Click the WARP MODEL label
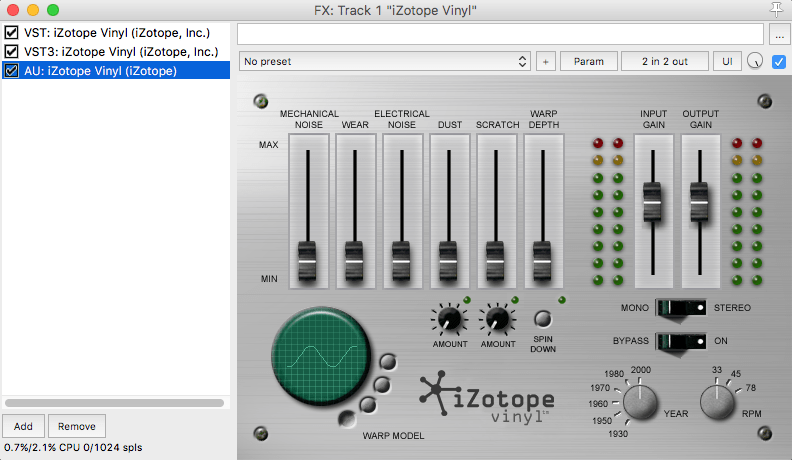This screenshot has width=792, height=460. (x=393, y=435)
